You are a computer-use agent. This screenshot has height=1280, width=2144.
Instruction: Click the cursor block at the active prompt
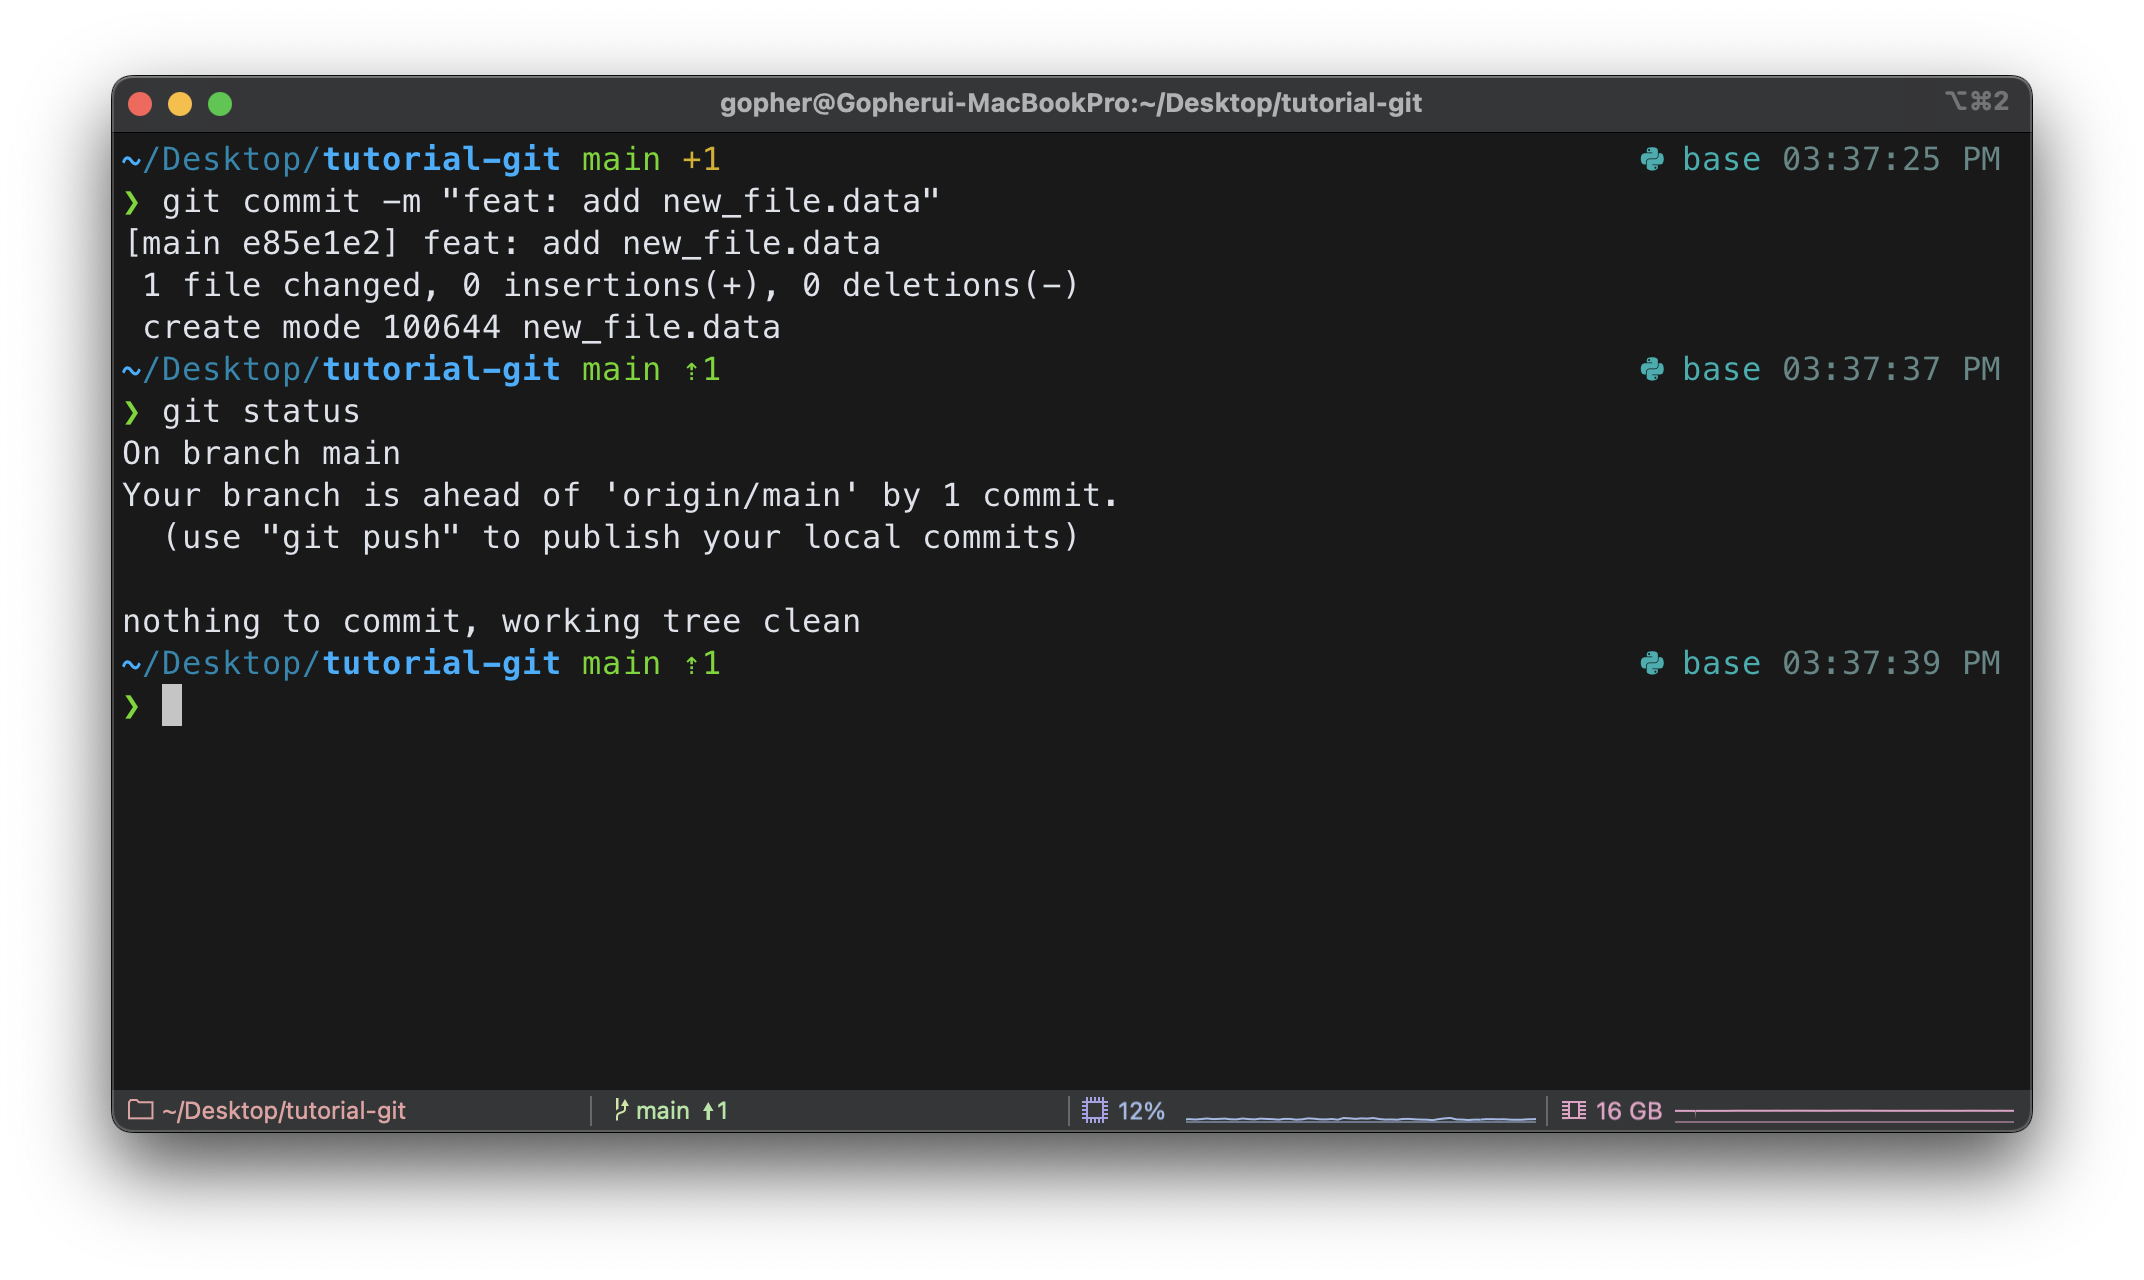coord(172,705)
